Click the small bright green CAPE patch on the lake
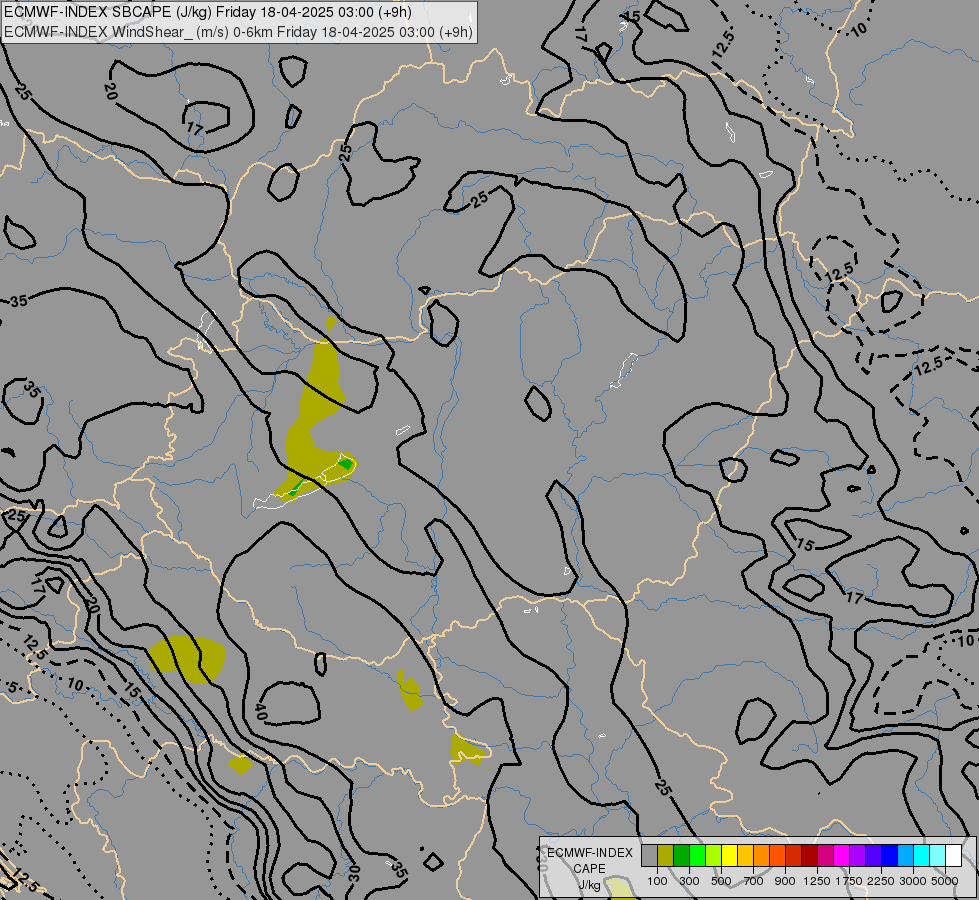The height and width of the screenshot is (900, 979). click(345, 464)
